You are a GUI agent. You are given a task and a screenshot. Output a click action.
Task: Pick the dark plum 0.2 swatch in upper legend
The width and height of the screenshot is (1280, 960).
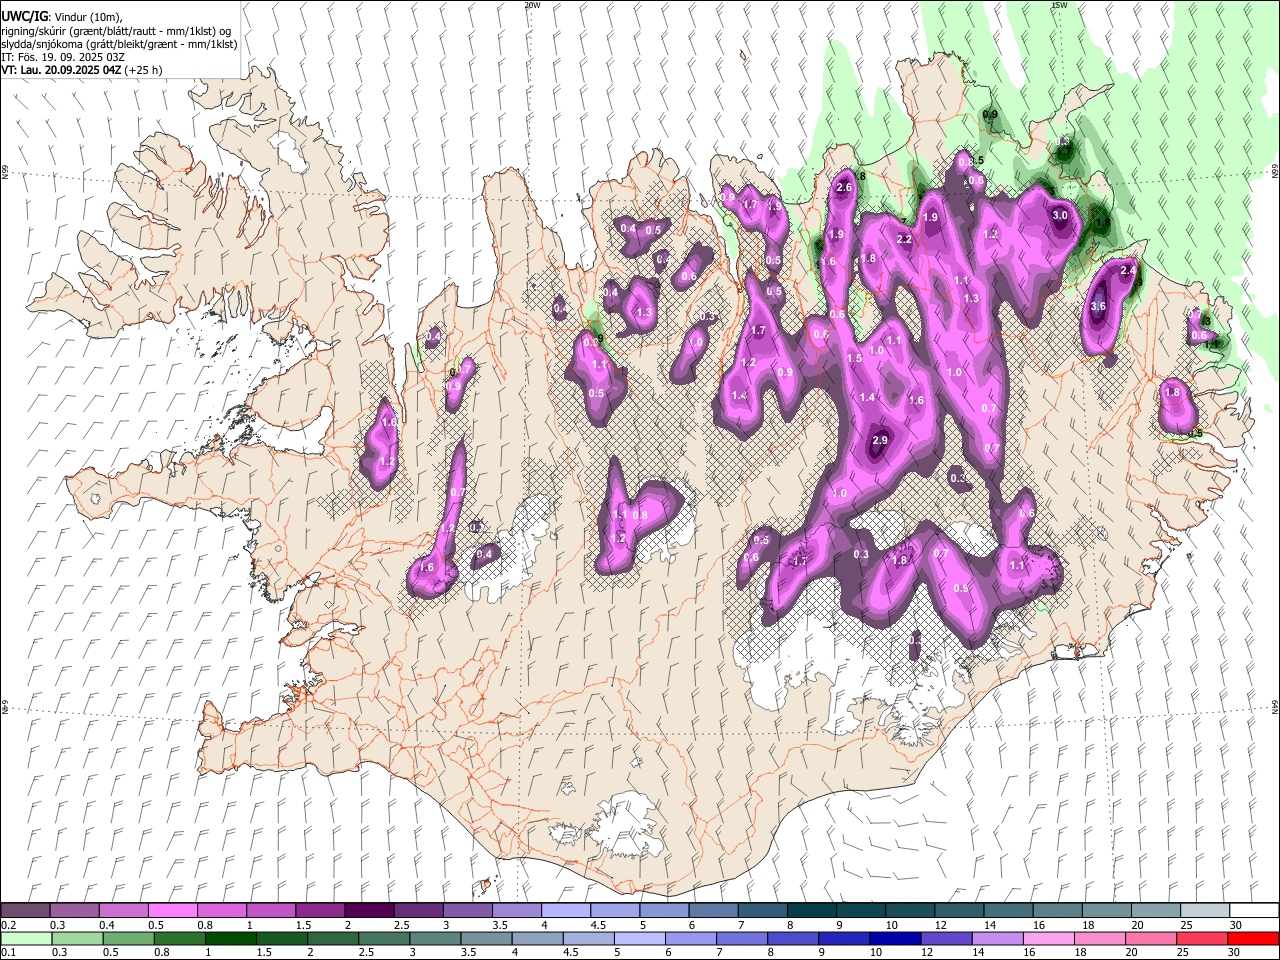[25, 911]
